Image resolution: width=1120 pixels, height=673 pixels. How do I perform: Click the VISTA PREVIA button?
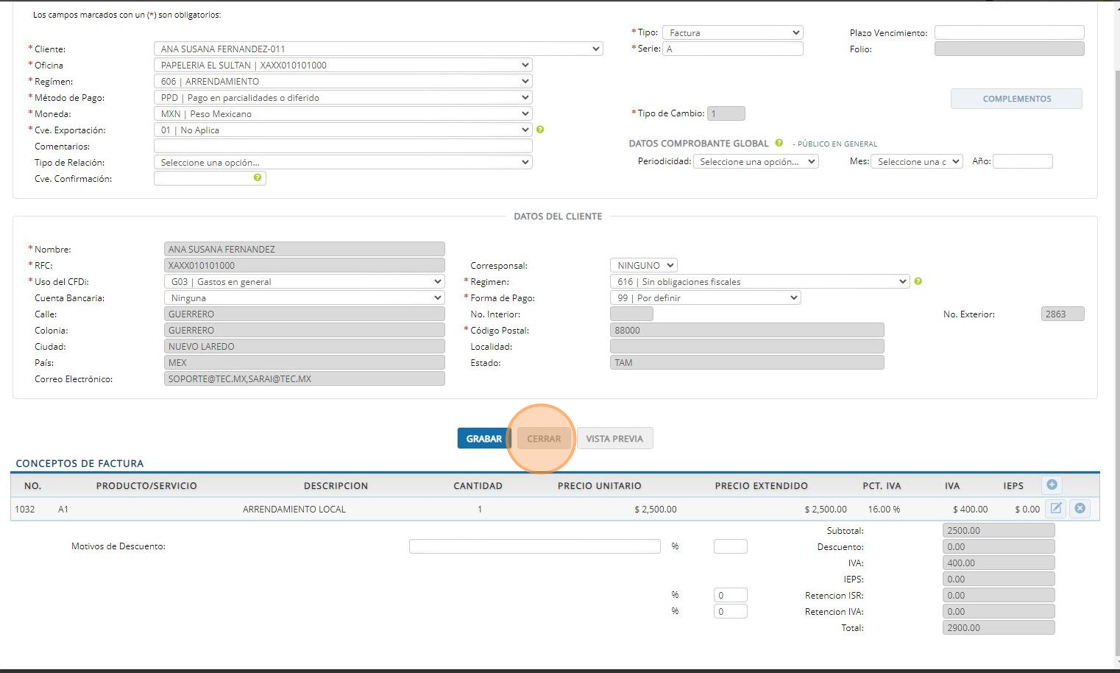pyautogui.click(x=614, y=439)
